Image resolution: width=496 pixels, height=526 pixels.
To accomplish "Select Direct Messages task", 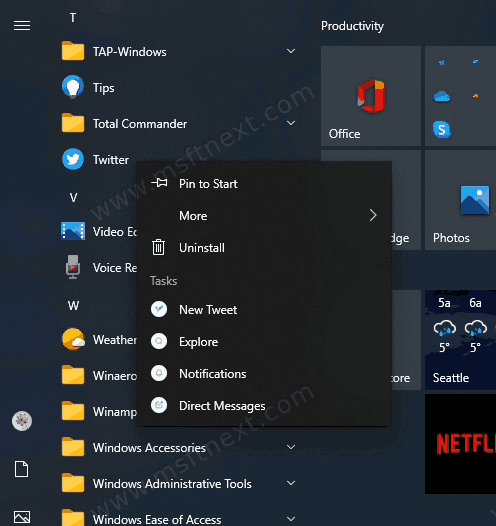I will (x=264, y=406).
